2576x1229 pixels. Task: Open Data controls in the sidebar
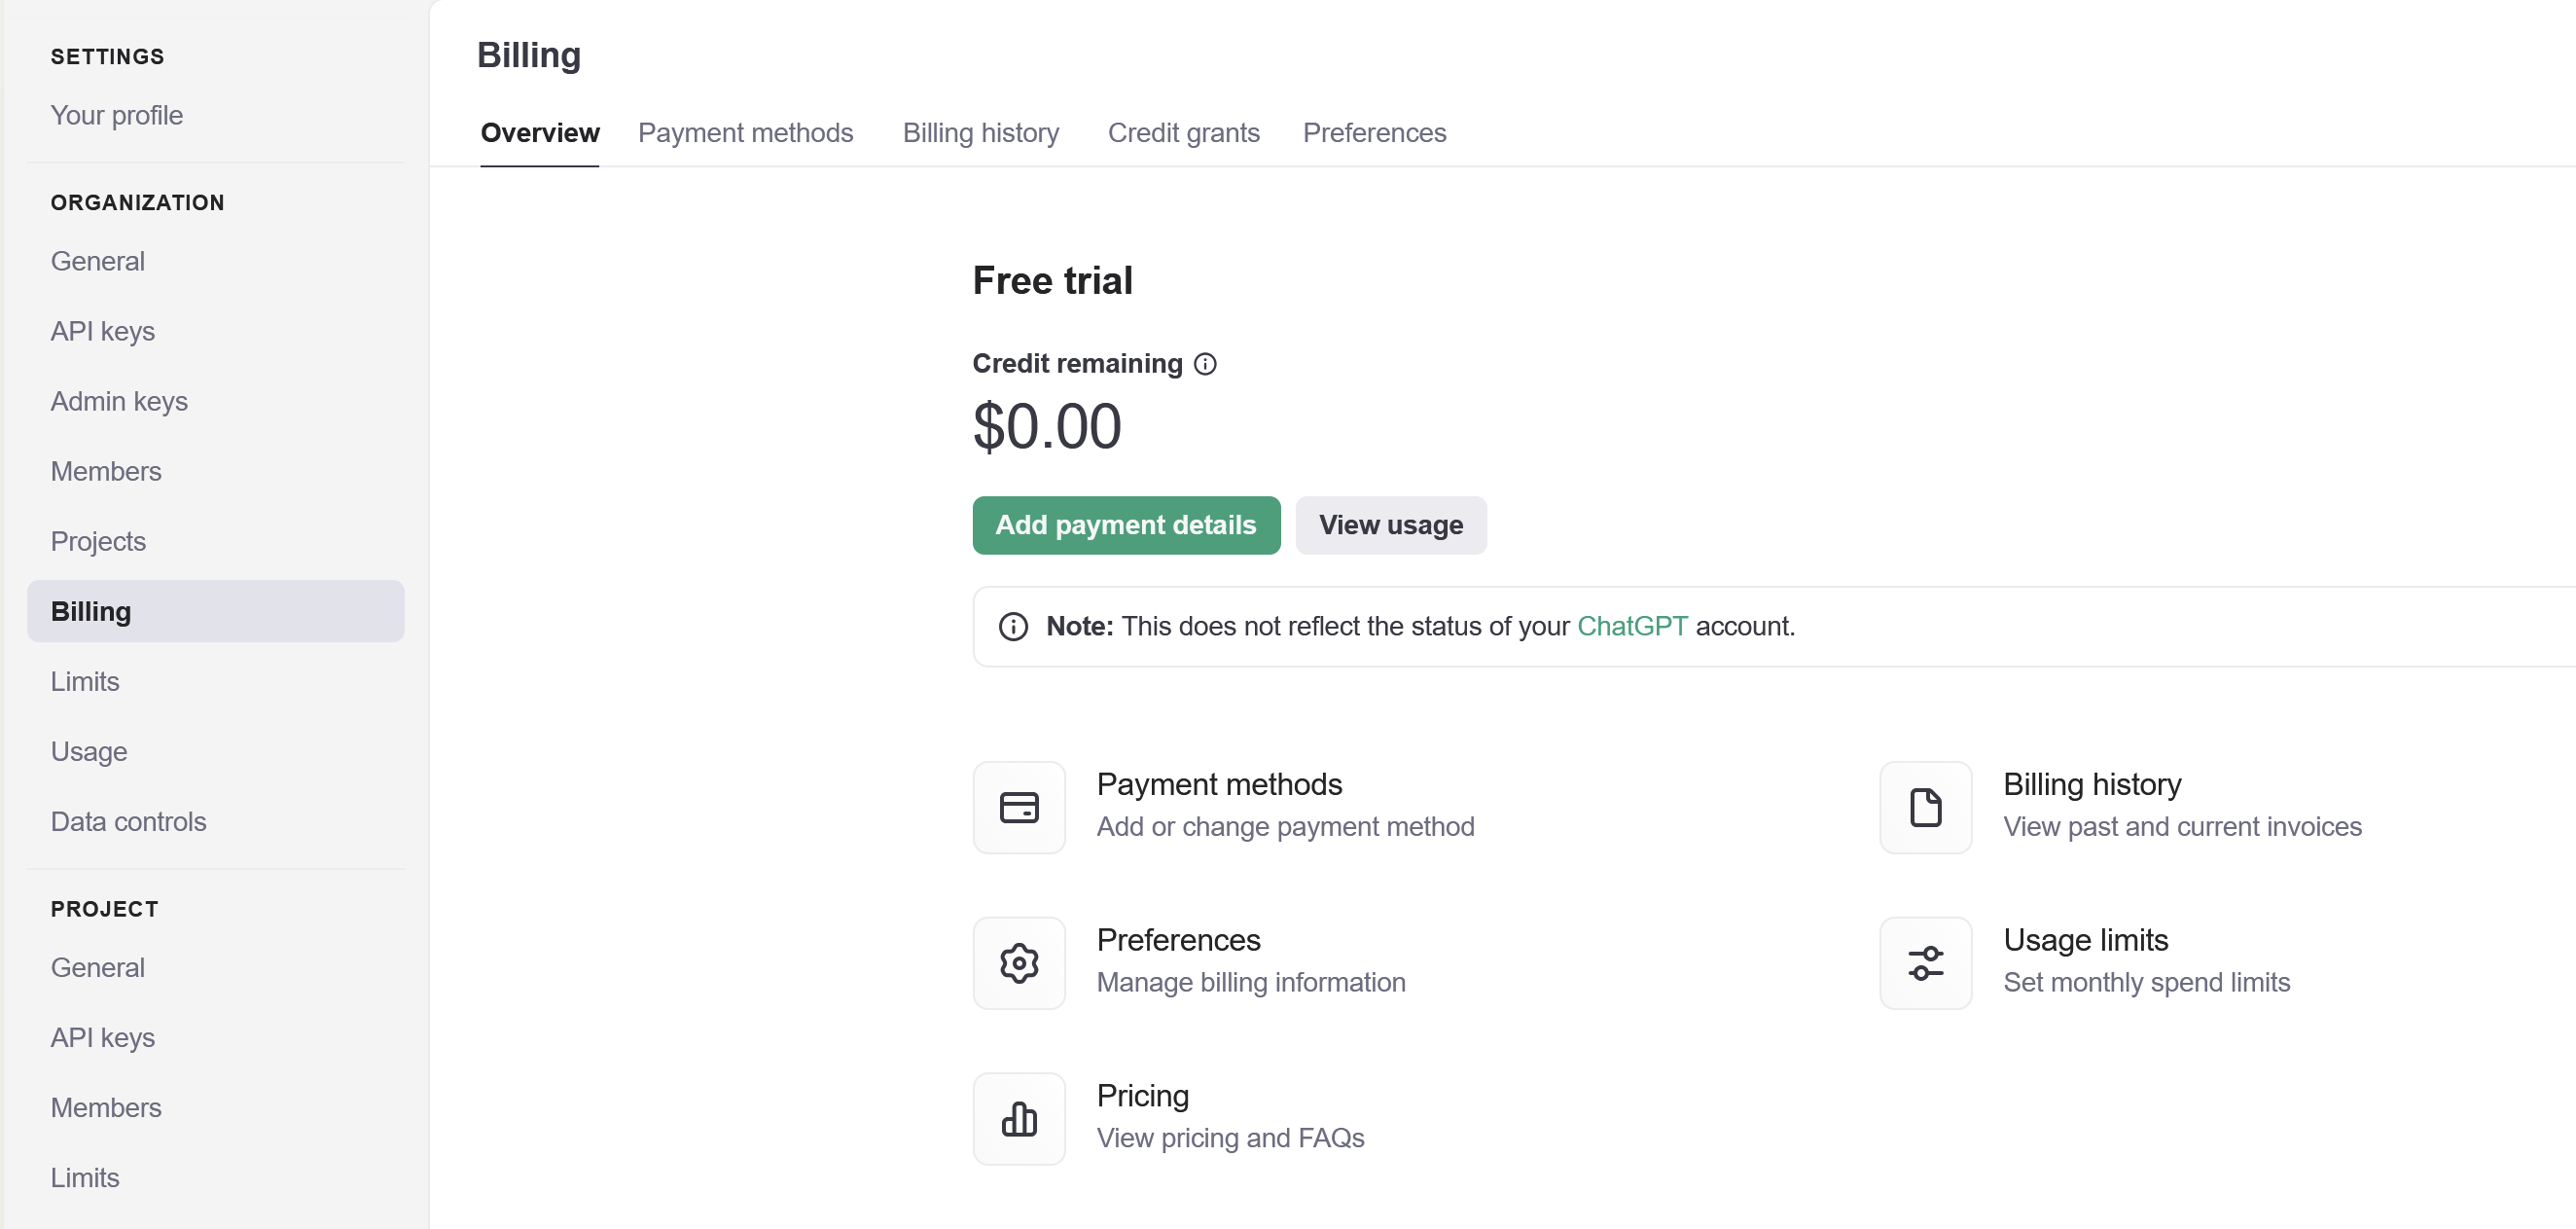[129, 821]
